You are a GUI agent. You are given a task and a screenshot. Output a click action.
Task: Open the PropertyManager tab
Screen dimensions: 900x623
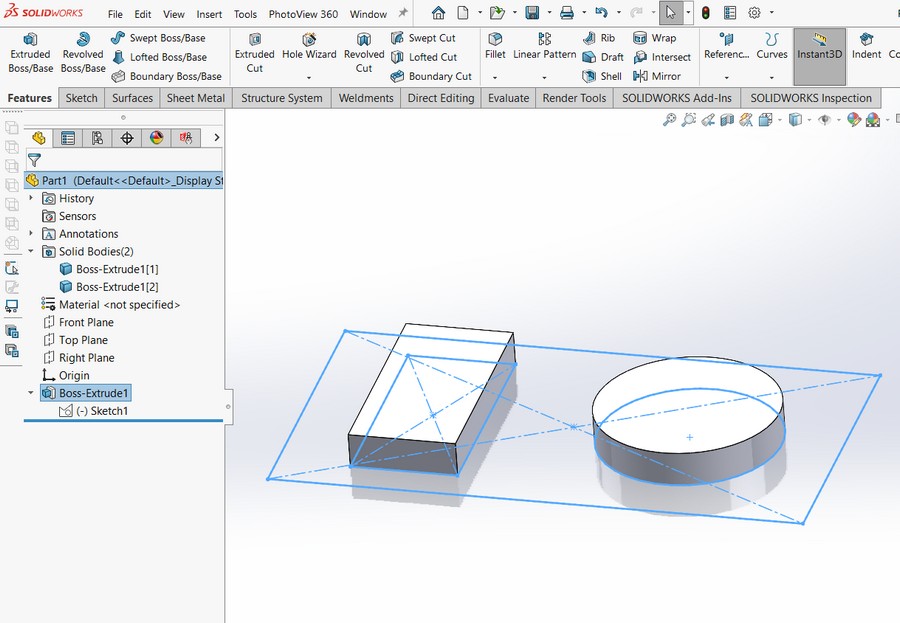click(x=68, y=138)
